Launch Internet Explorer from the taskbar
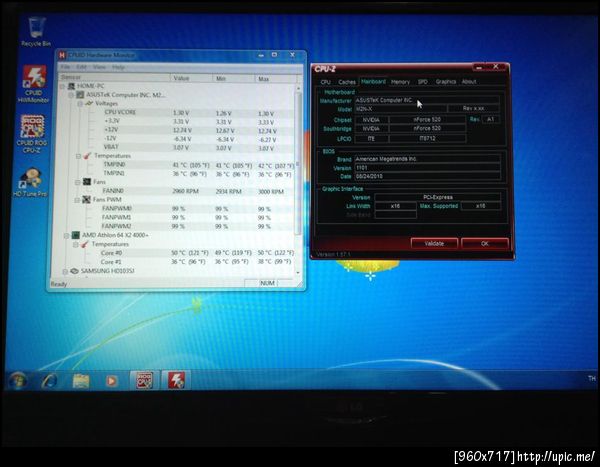 tap(50, 380)
